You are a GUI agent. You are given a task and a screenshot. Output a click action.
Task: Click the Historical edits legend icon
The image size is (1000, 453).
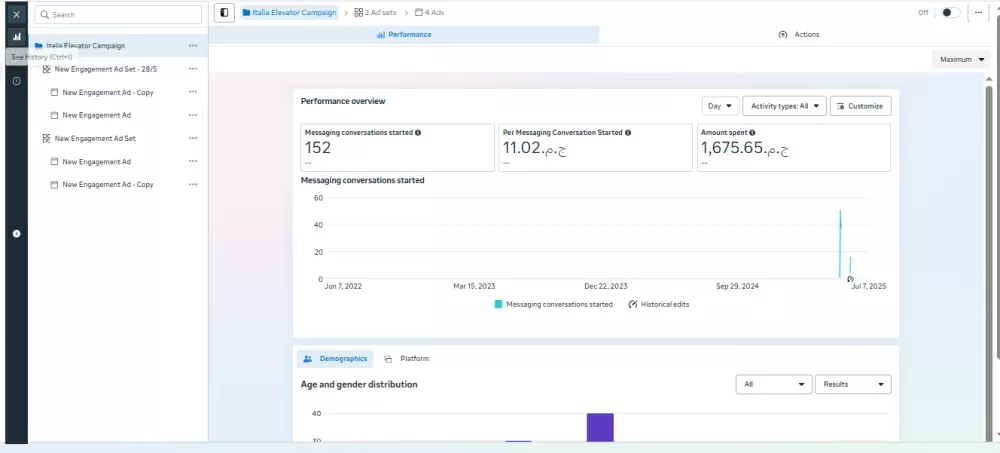coord(633,304)
